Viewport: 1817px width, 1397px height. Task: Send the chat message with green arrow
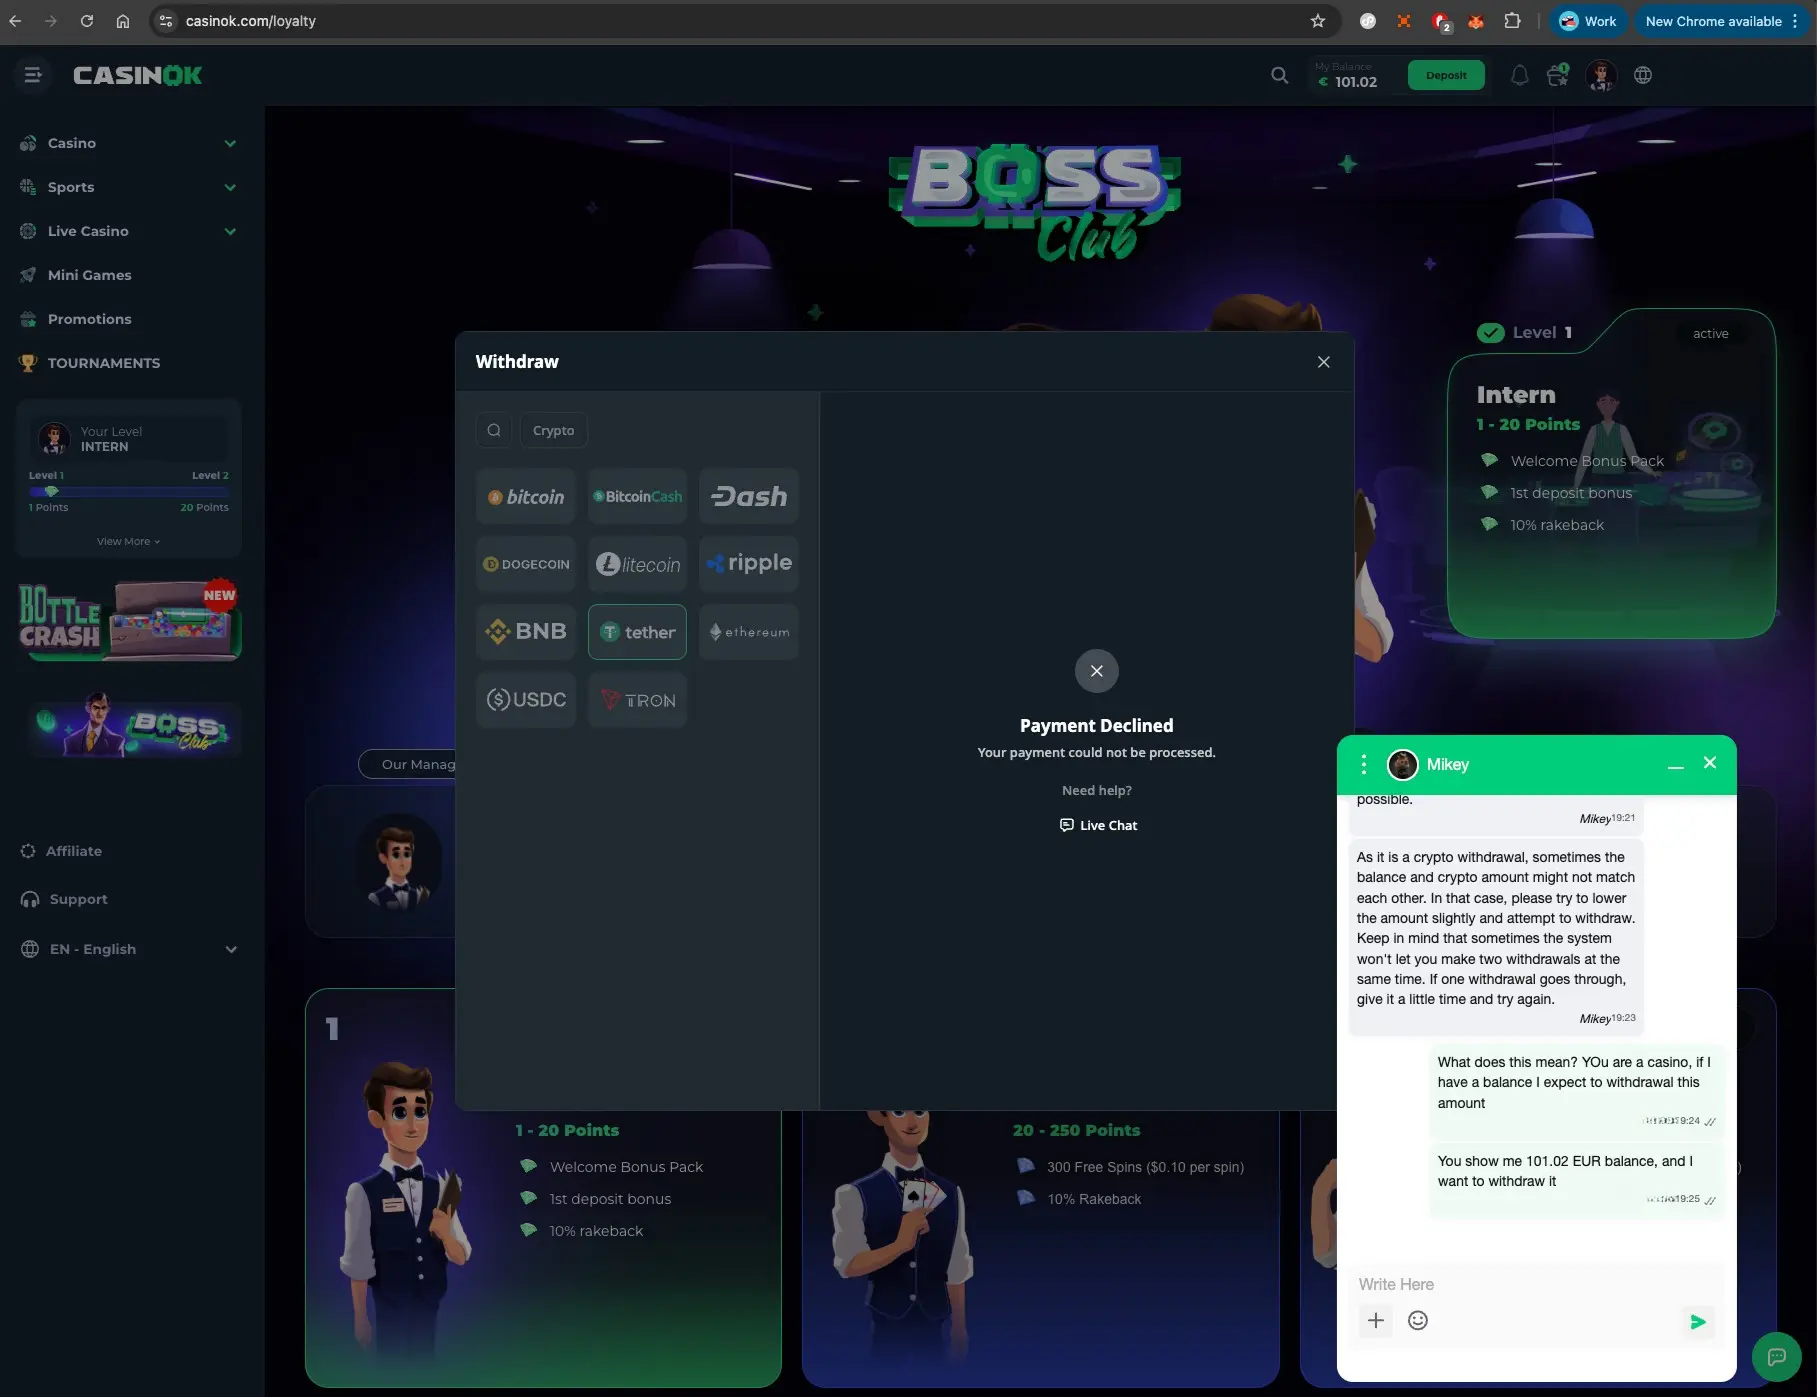click(1697, 1322)
